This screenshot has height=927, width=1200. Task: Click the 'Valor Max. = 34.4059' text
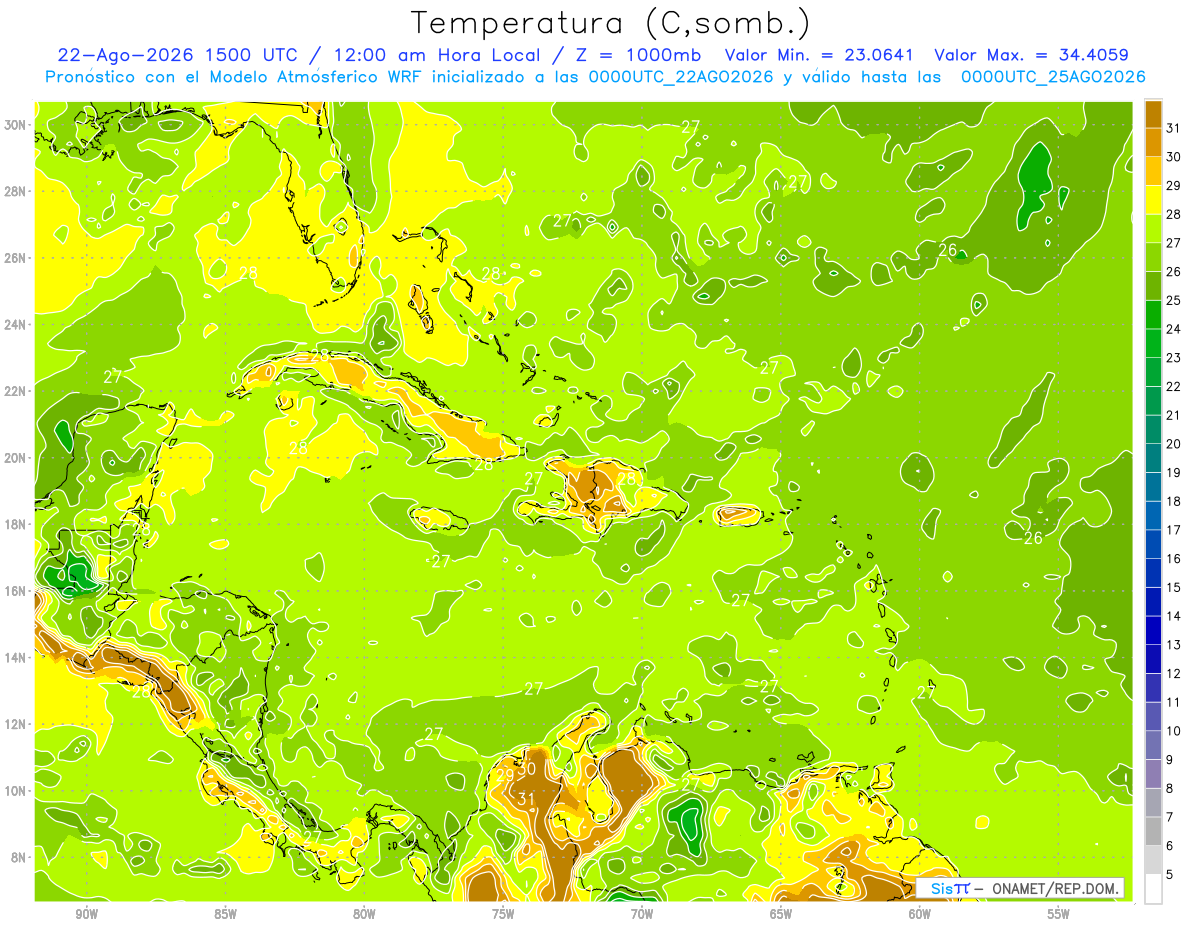pos(1032,55)
